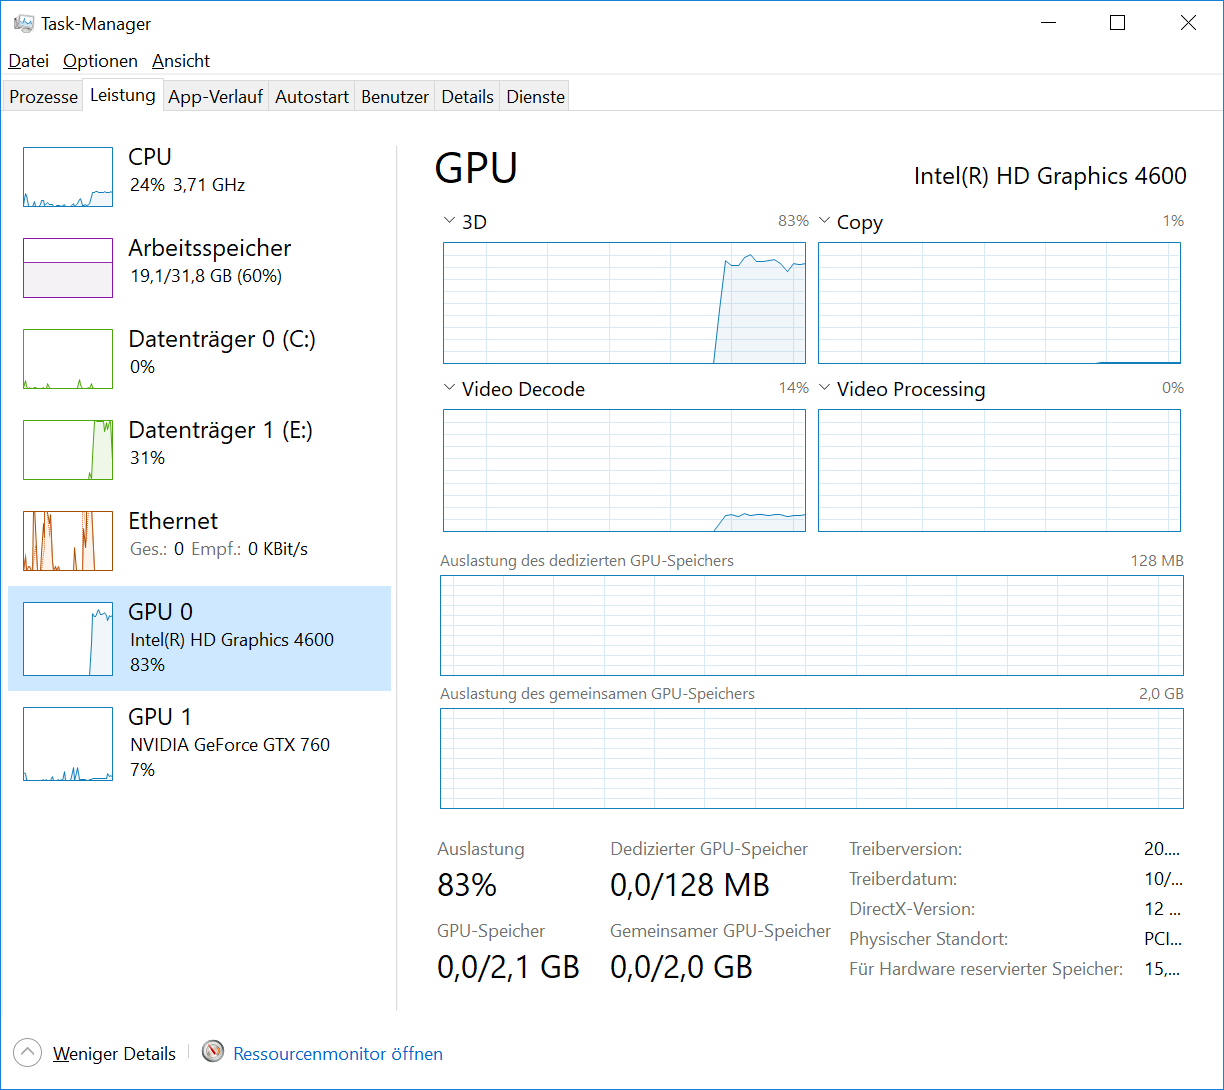Image resolution: width=1224 pixels, height=1090 pixels.
Task: Switch to the Dienste tab
Action: (536, 97)
